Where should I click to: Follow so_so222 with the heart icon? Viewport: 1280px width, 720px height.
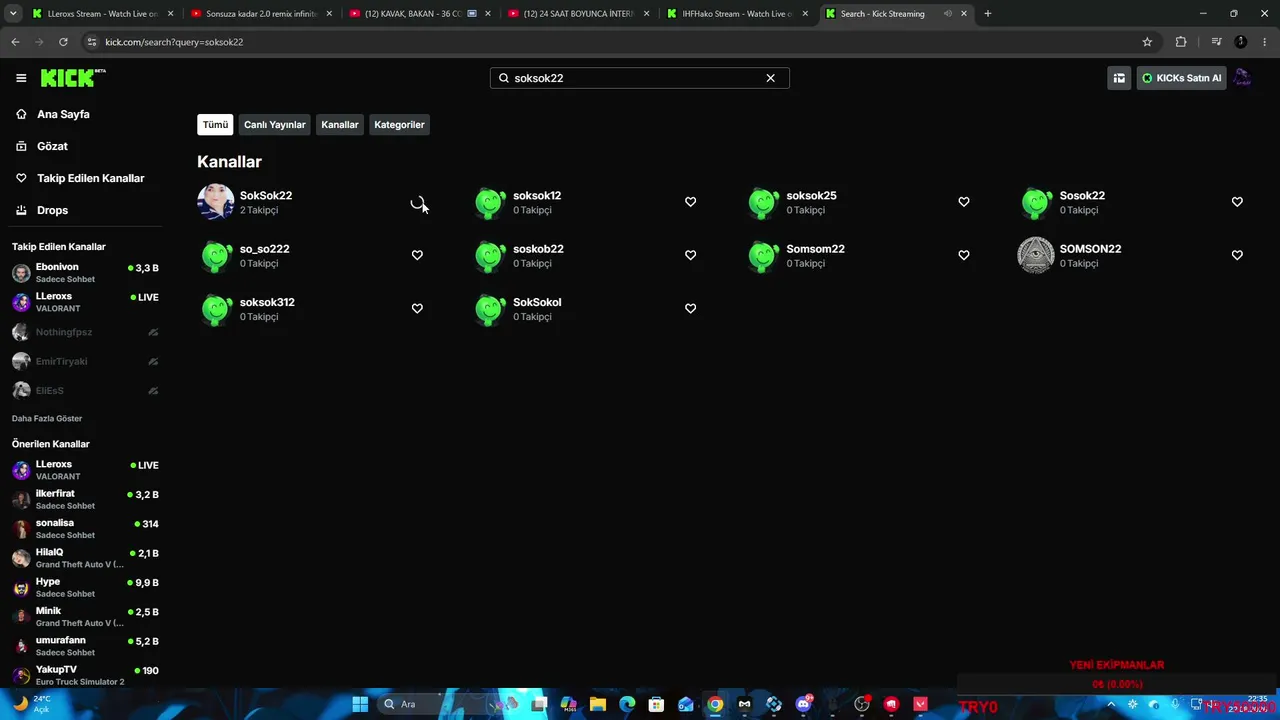pyautogui.click(x=417, y=255)
